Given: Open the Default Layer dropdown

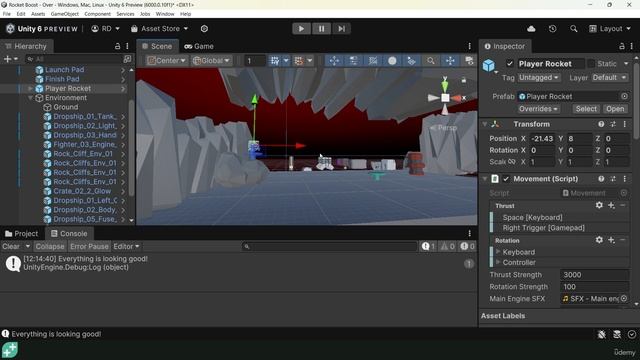Looking at the screenshot, I should click(610, 78).
